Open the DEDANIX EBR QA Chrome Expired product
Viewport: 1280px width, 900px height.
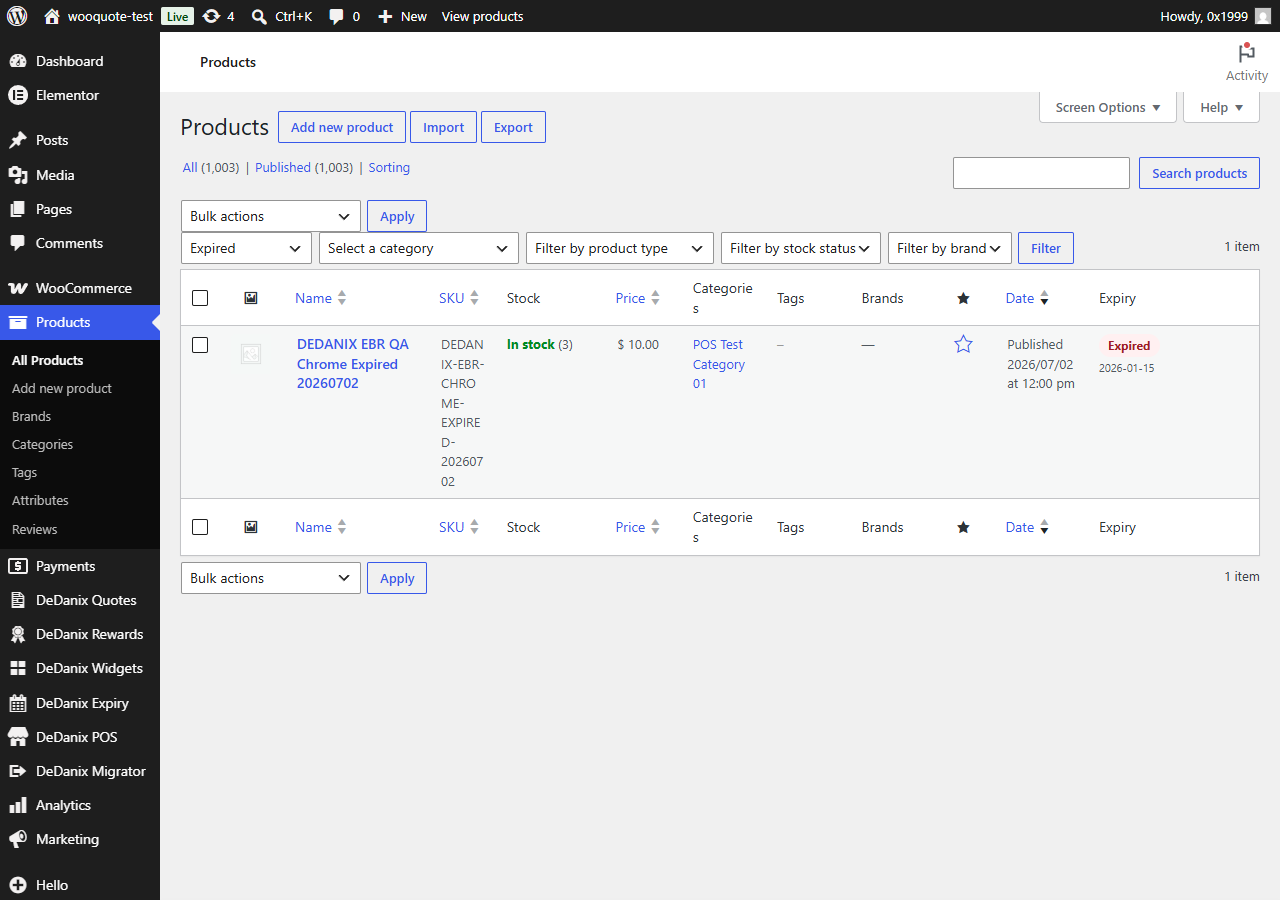(353, 364)
